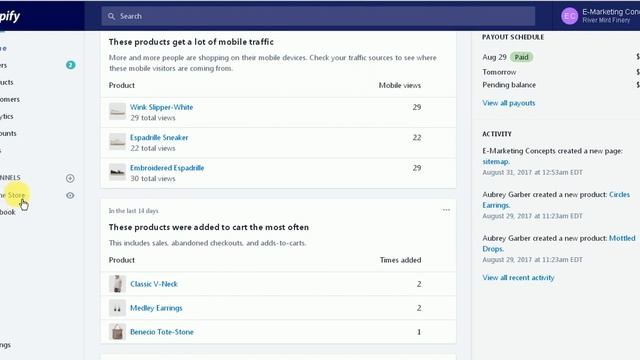This screenshot has height=360, width=640.
Task: View online store using eye icon
Action: [70, 196]
